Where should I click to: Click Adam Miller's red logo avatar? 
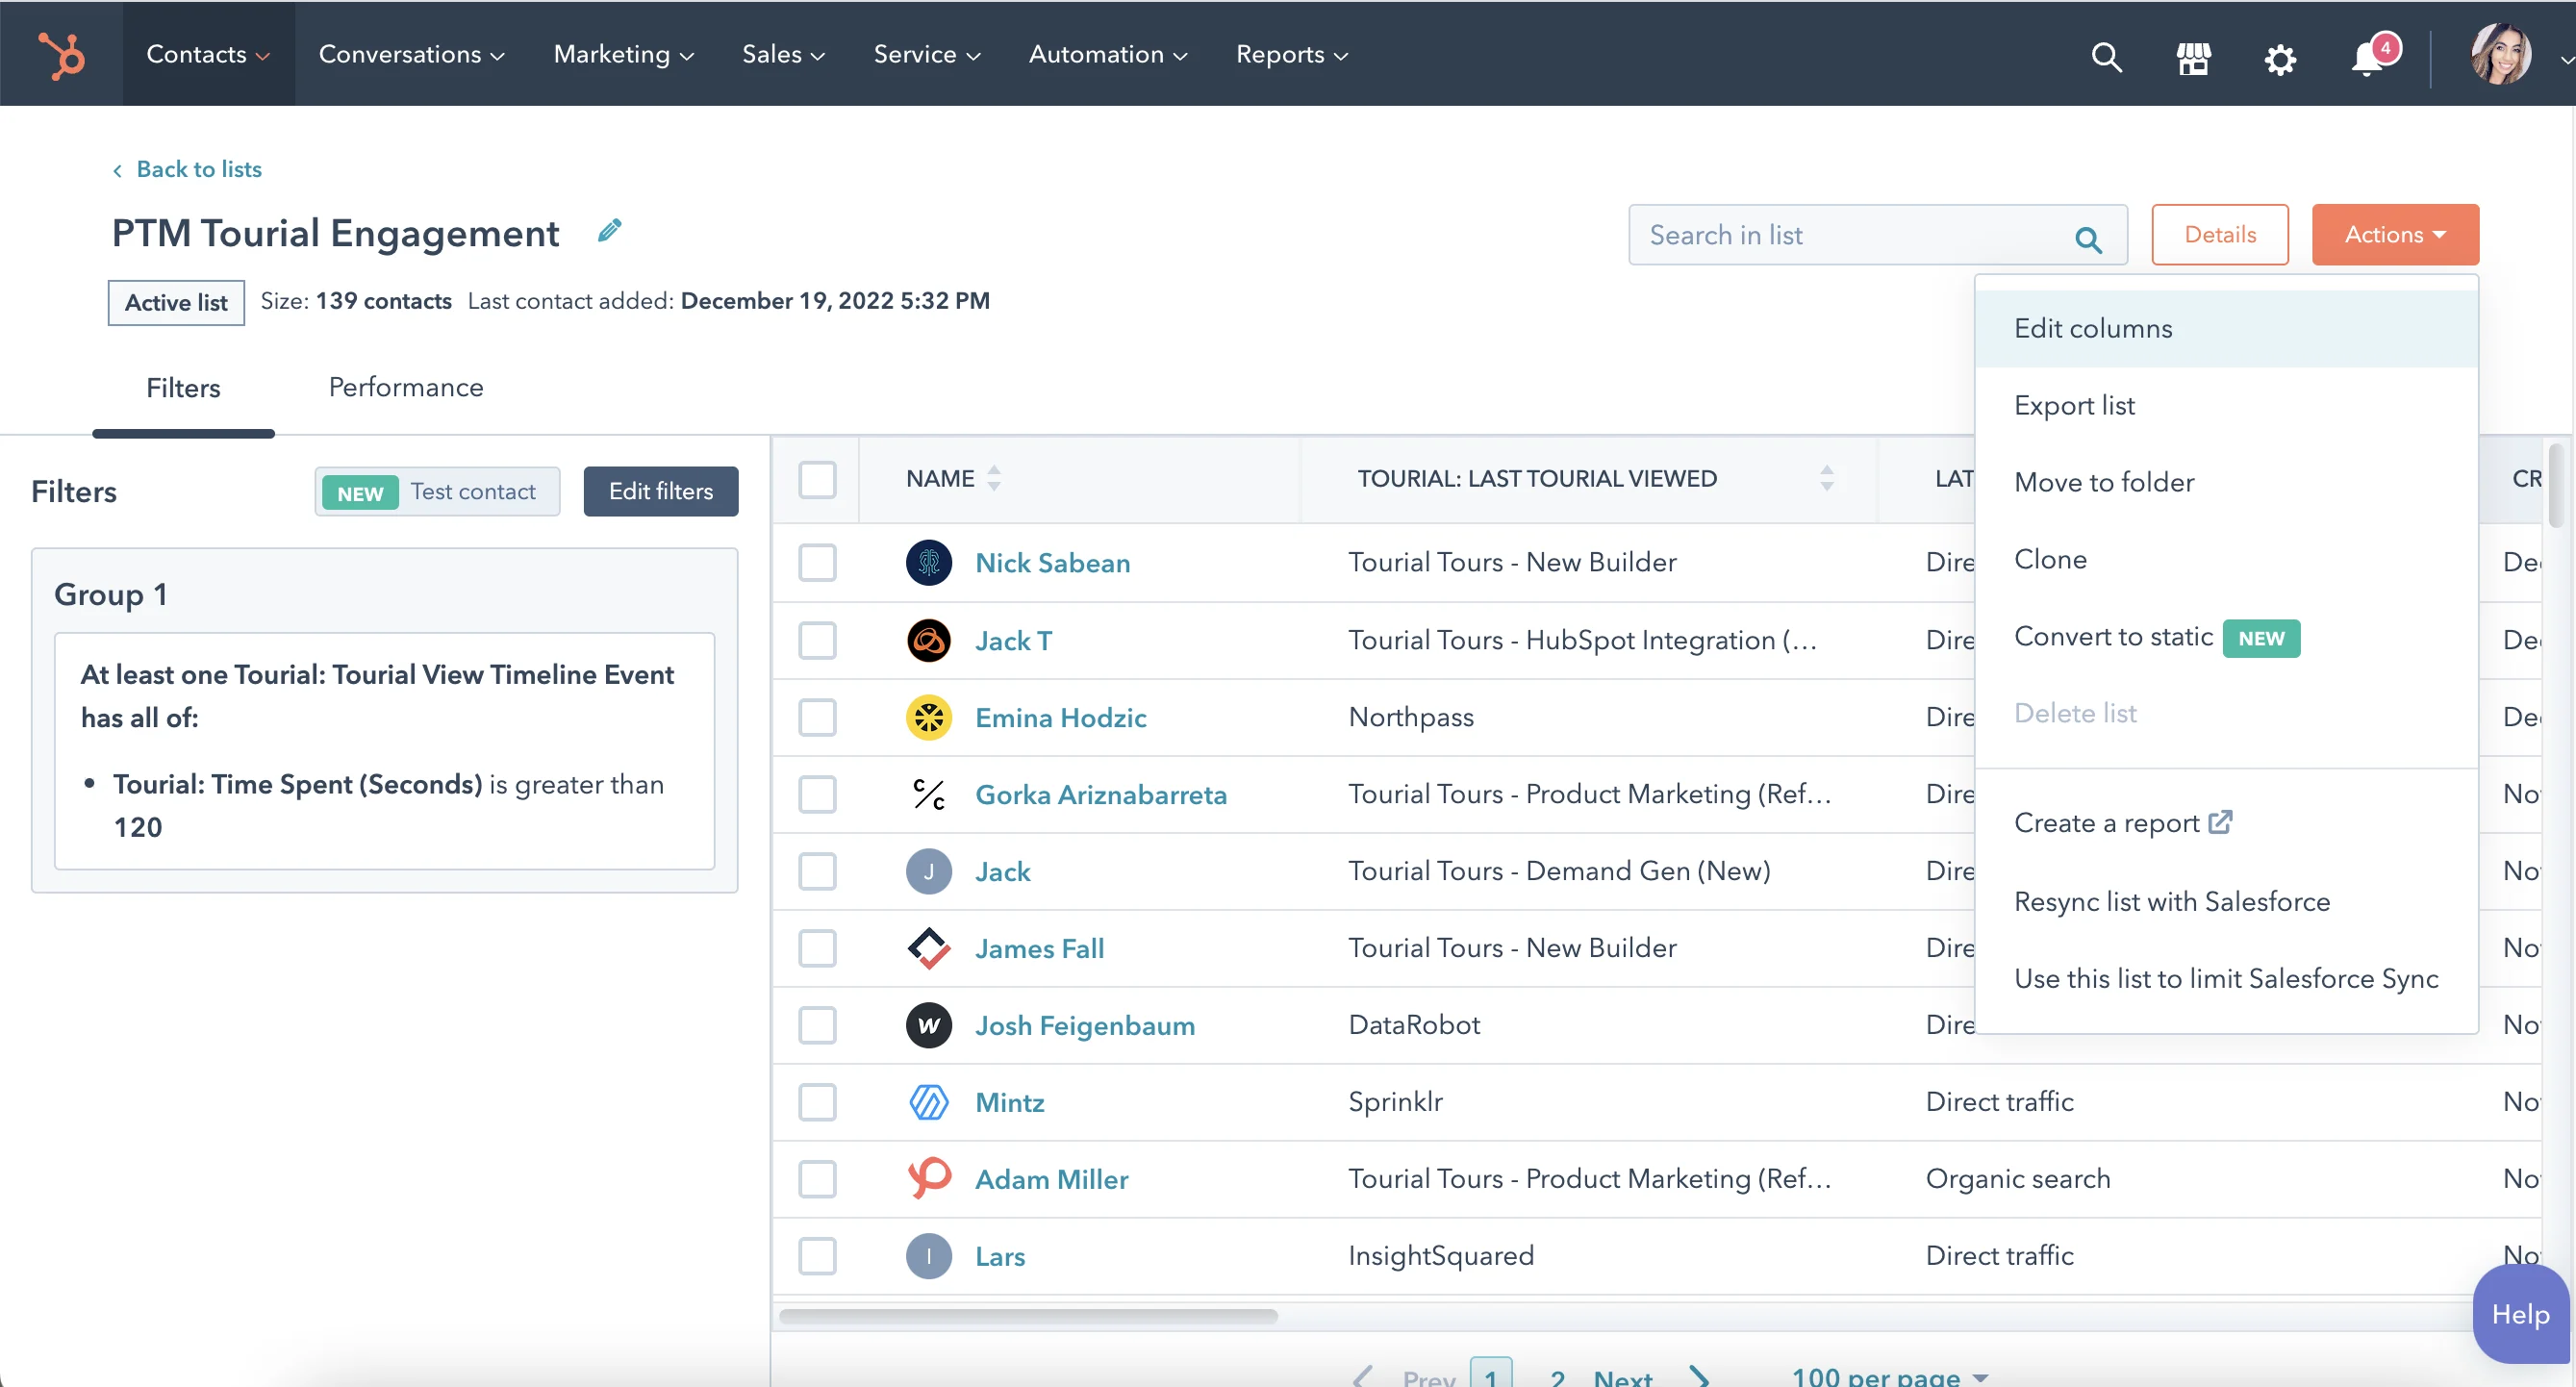point(928,1178)
